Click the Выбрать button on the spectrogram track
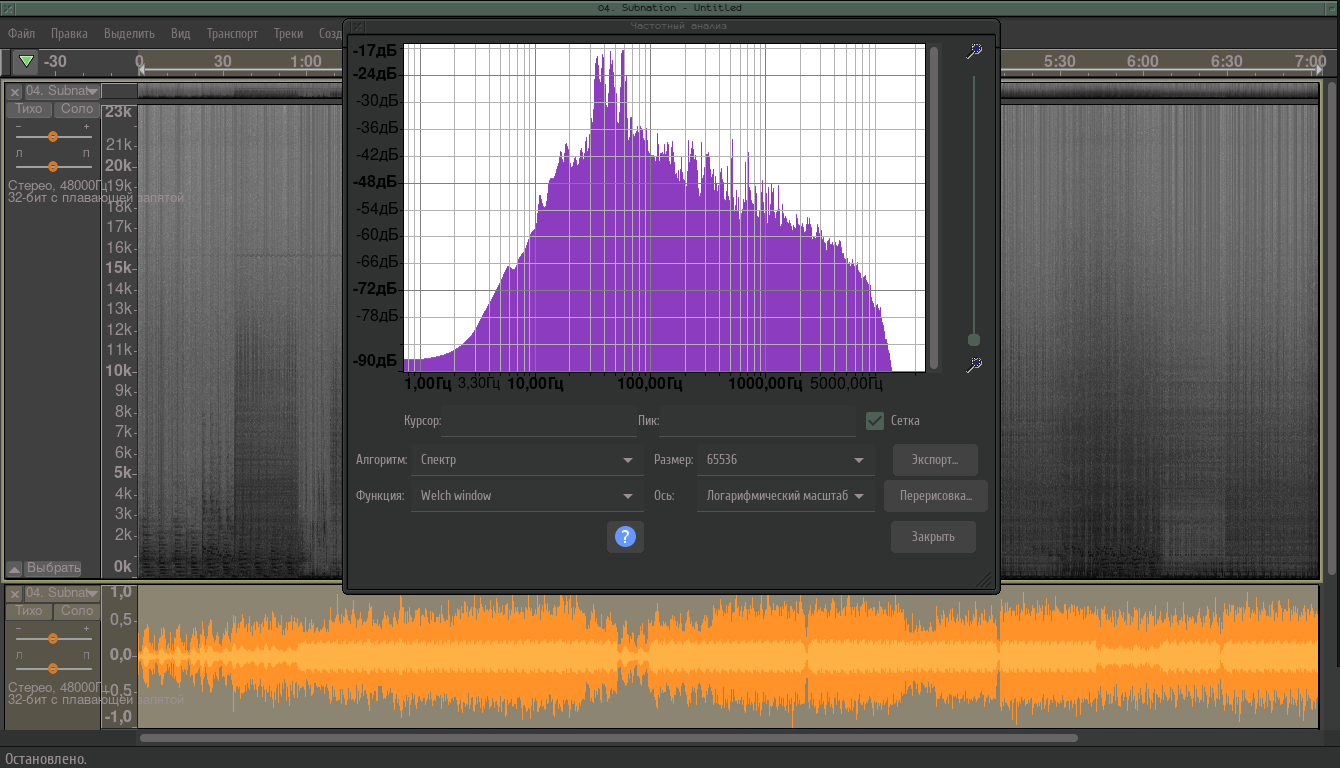The width and height of the screenshot is (1340, 768). [x=53, y=568]
